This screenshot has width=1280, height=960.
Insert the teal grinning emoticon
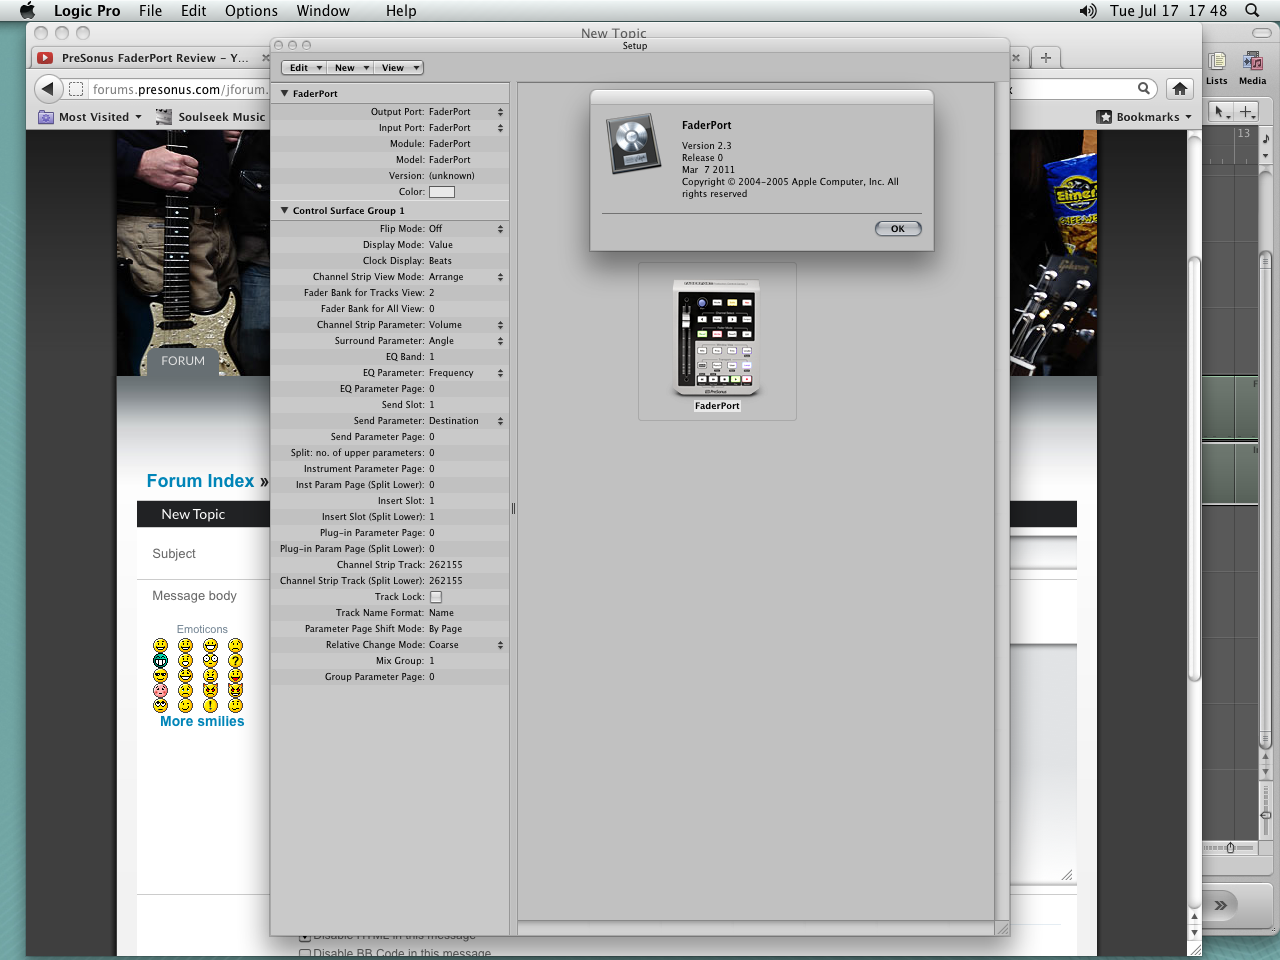[160, 660]
